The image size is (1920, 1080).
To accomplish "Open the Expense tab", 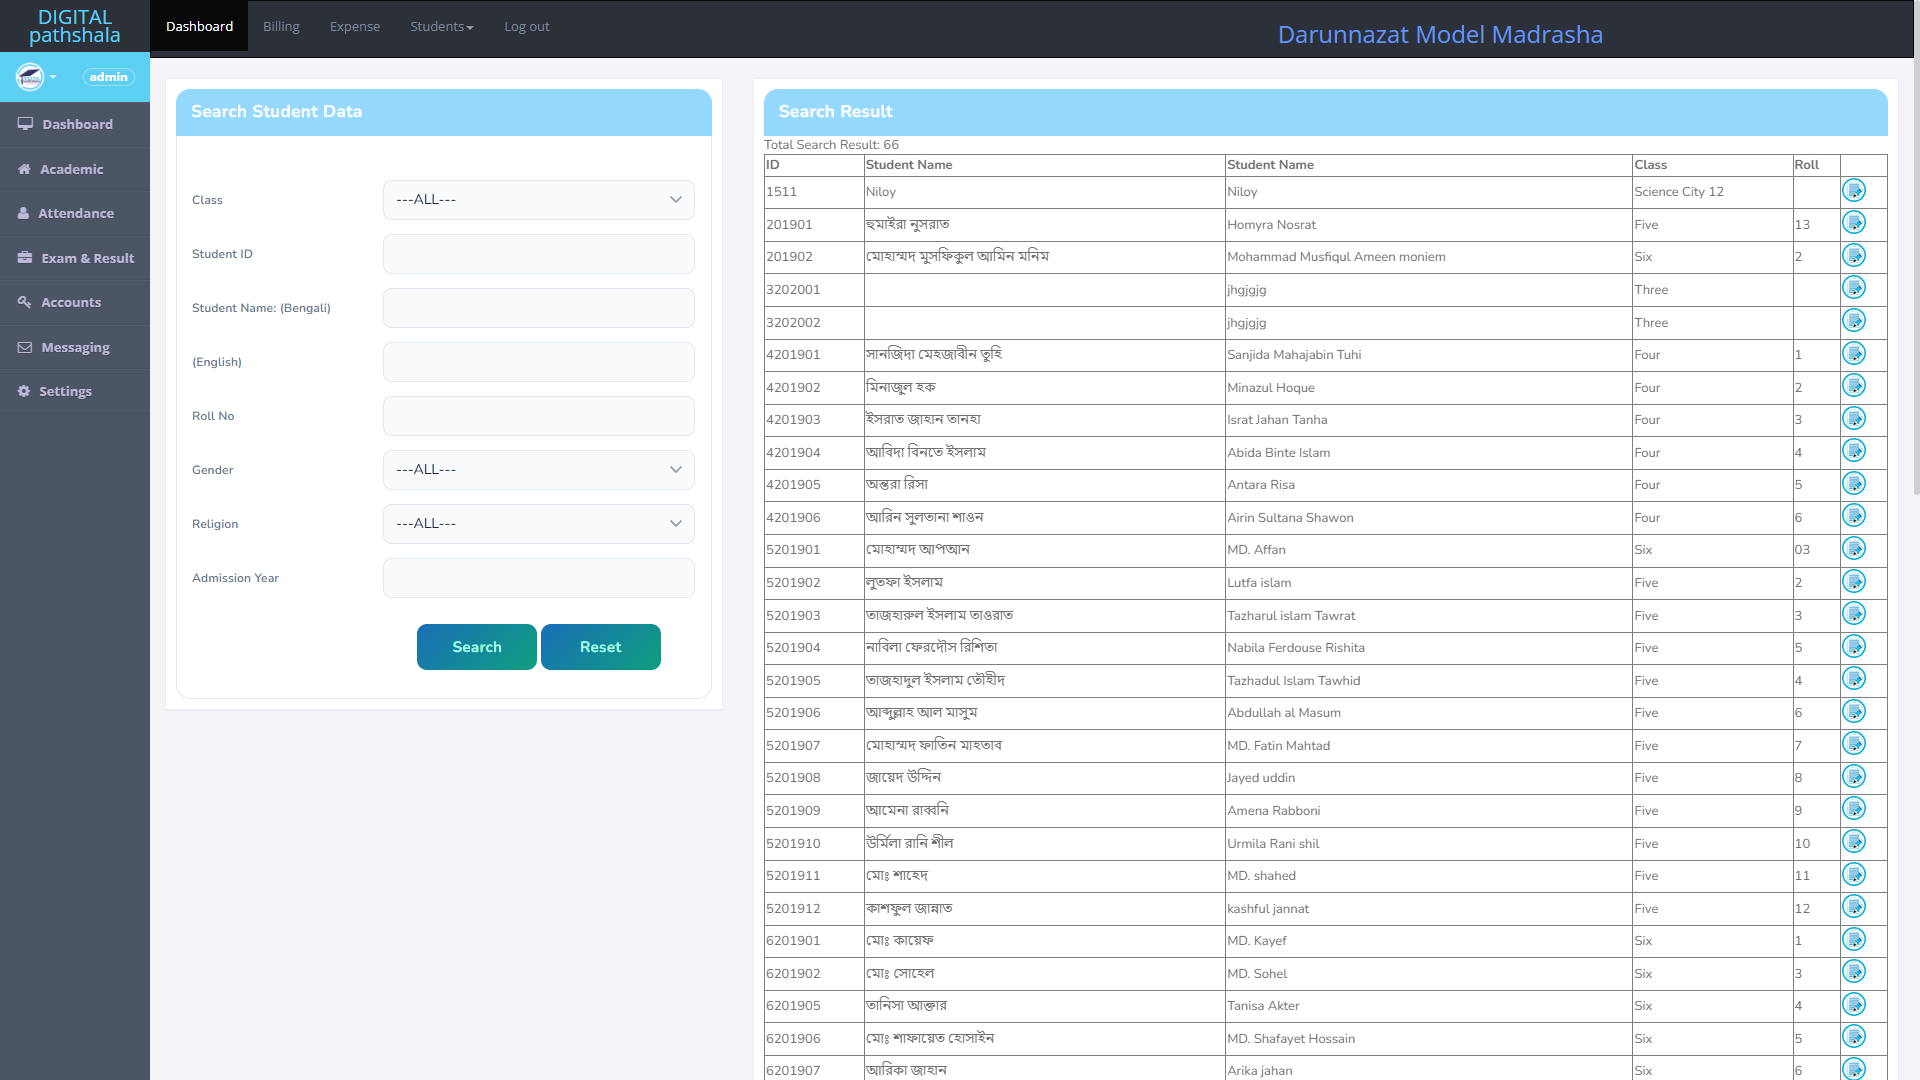I will click(x=355, y=27).
